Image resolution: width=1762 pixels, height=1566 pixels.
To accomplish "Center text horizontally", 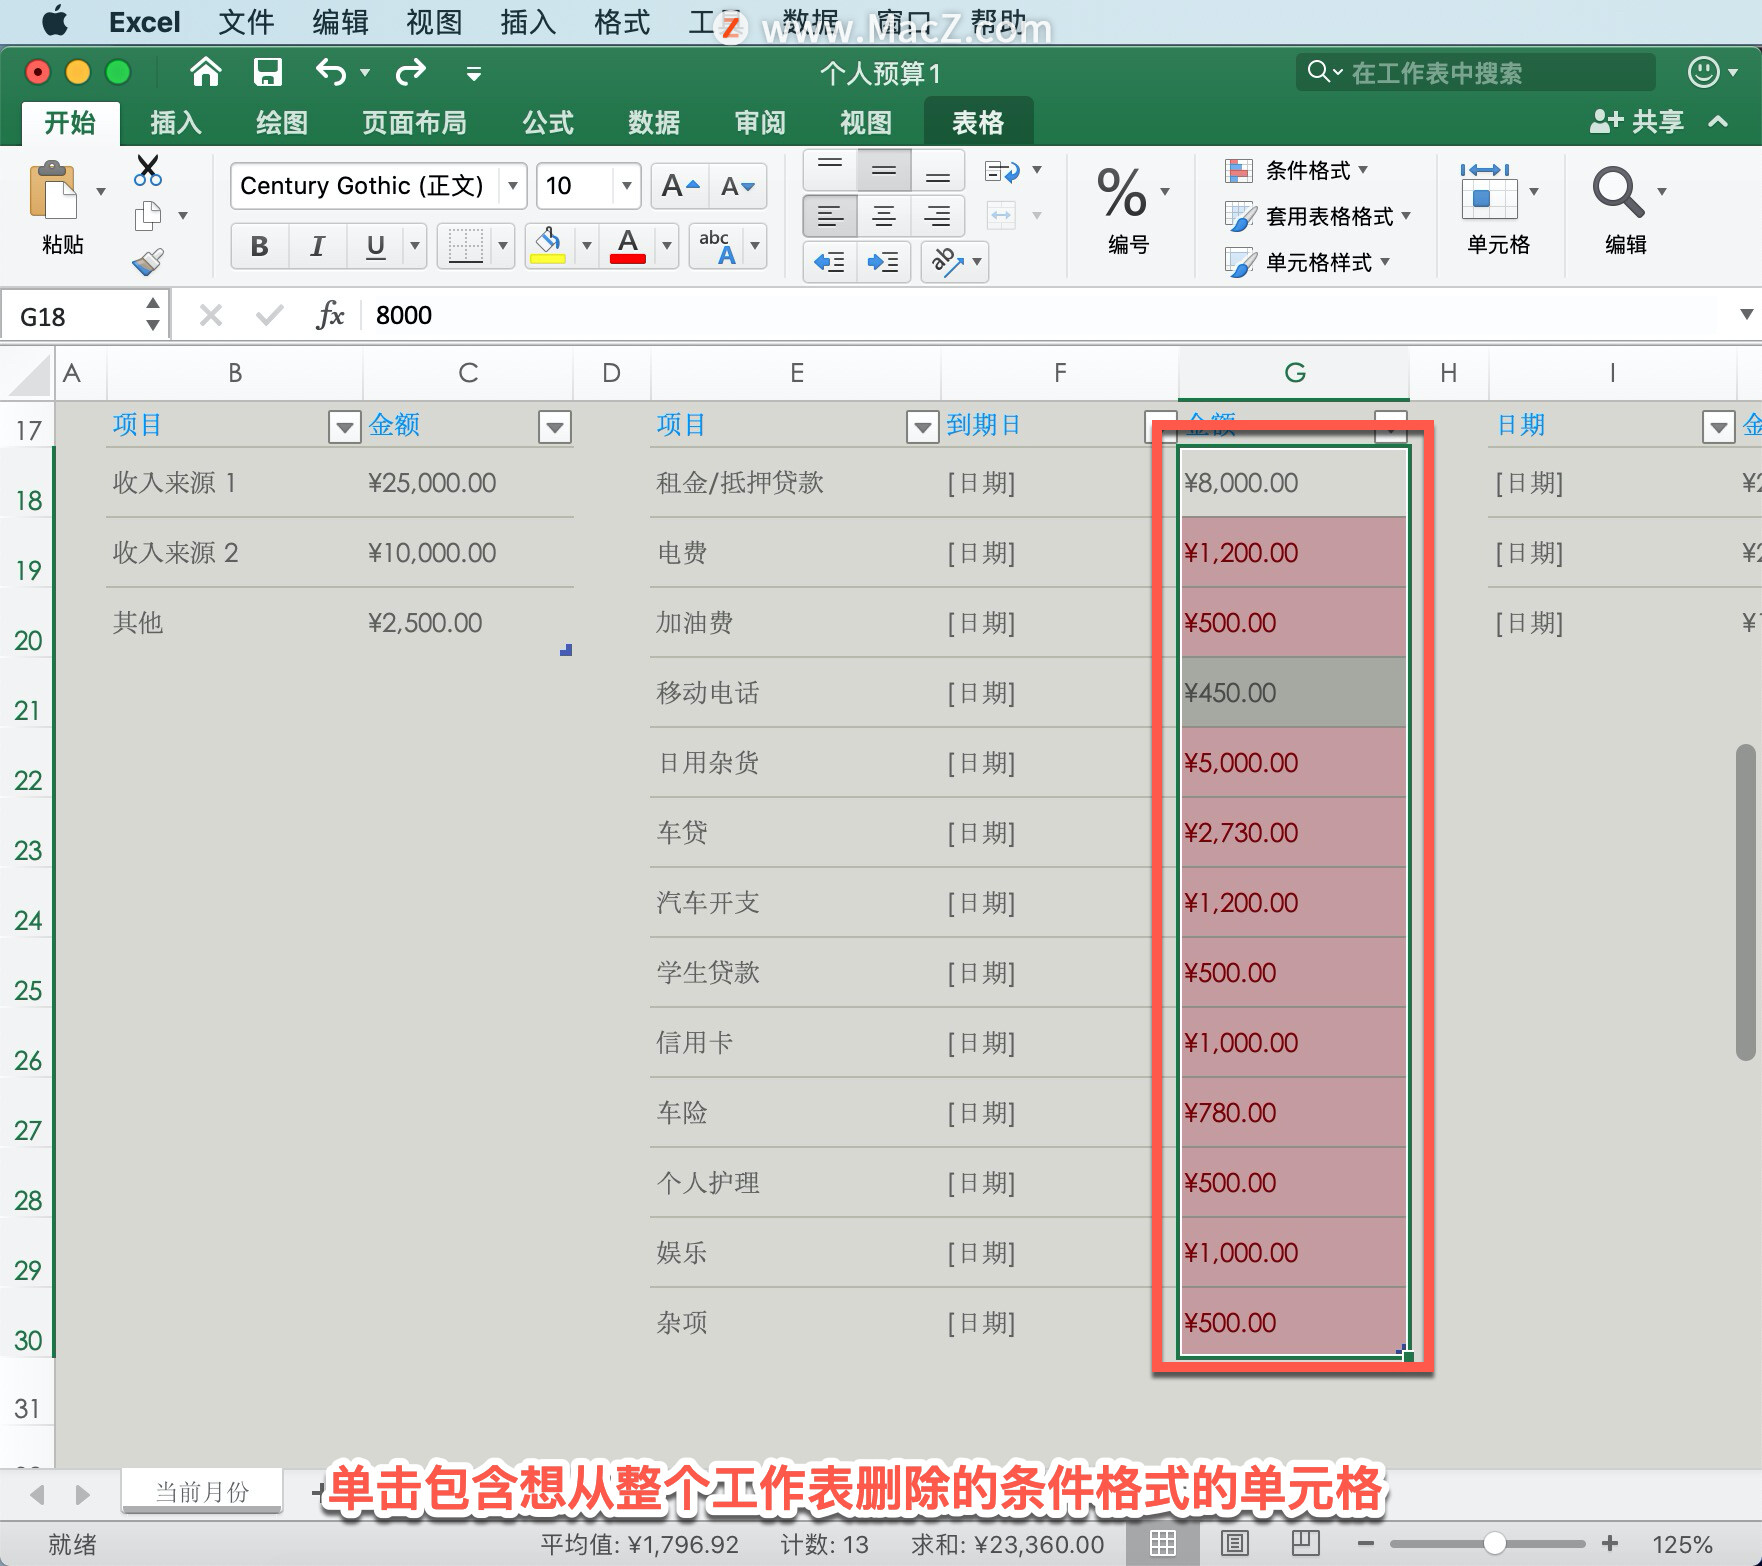I will [x=883, y=216].
